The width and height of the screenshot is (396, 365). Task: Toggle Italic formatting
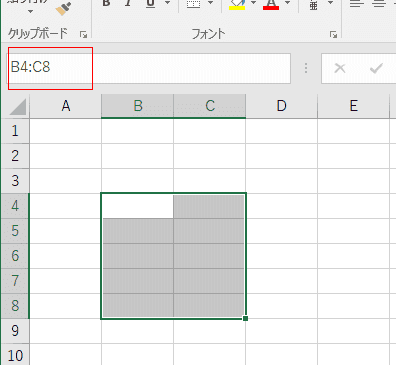click(x=128, y=3)
